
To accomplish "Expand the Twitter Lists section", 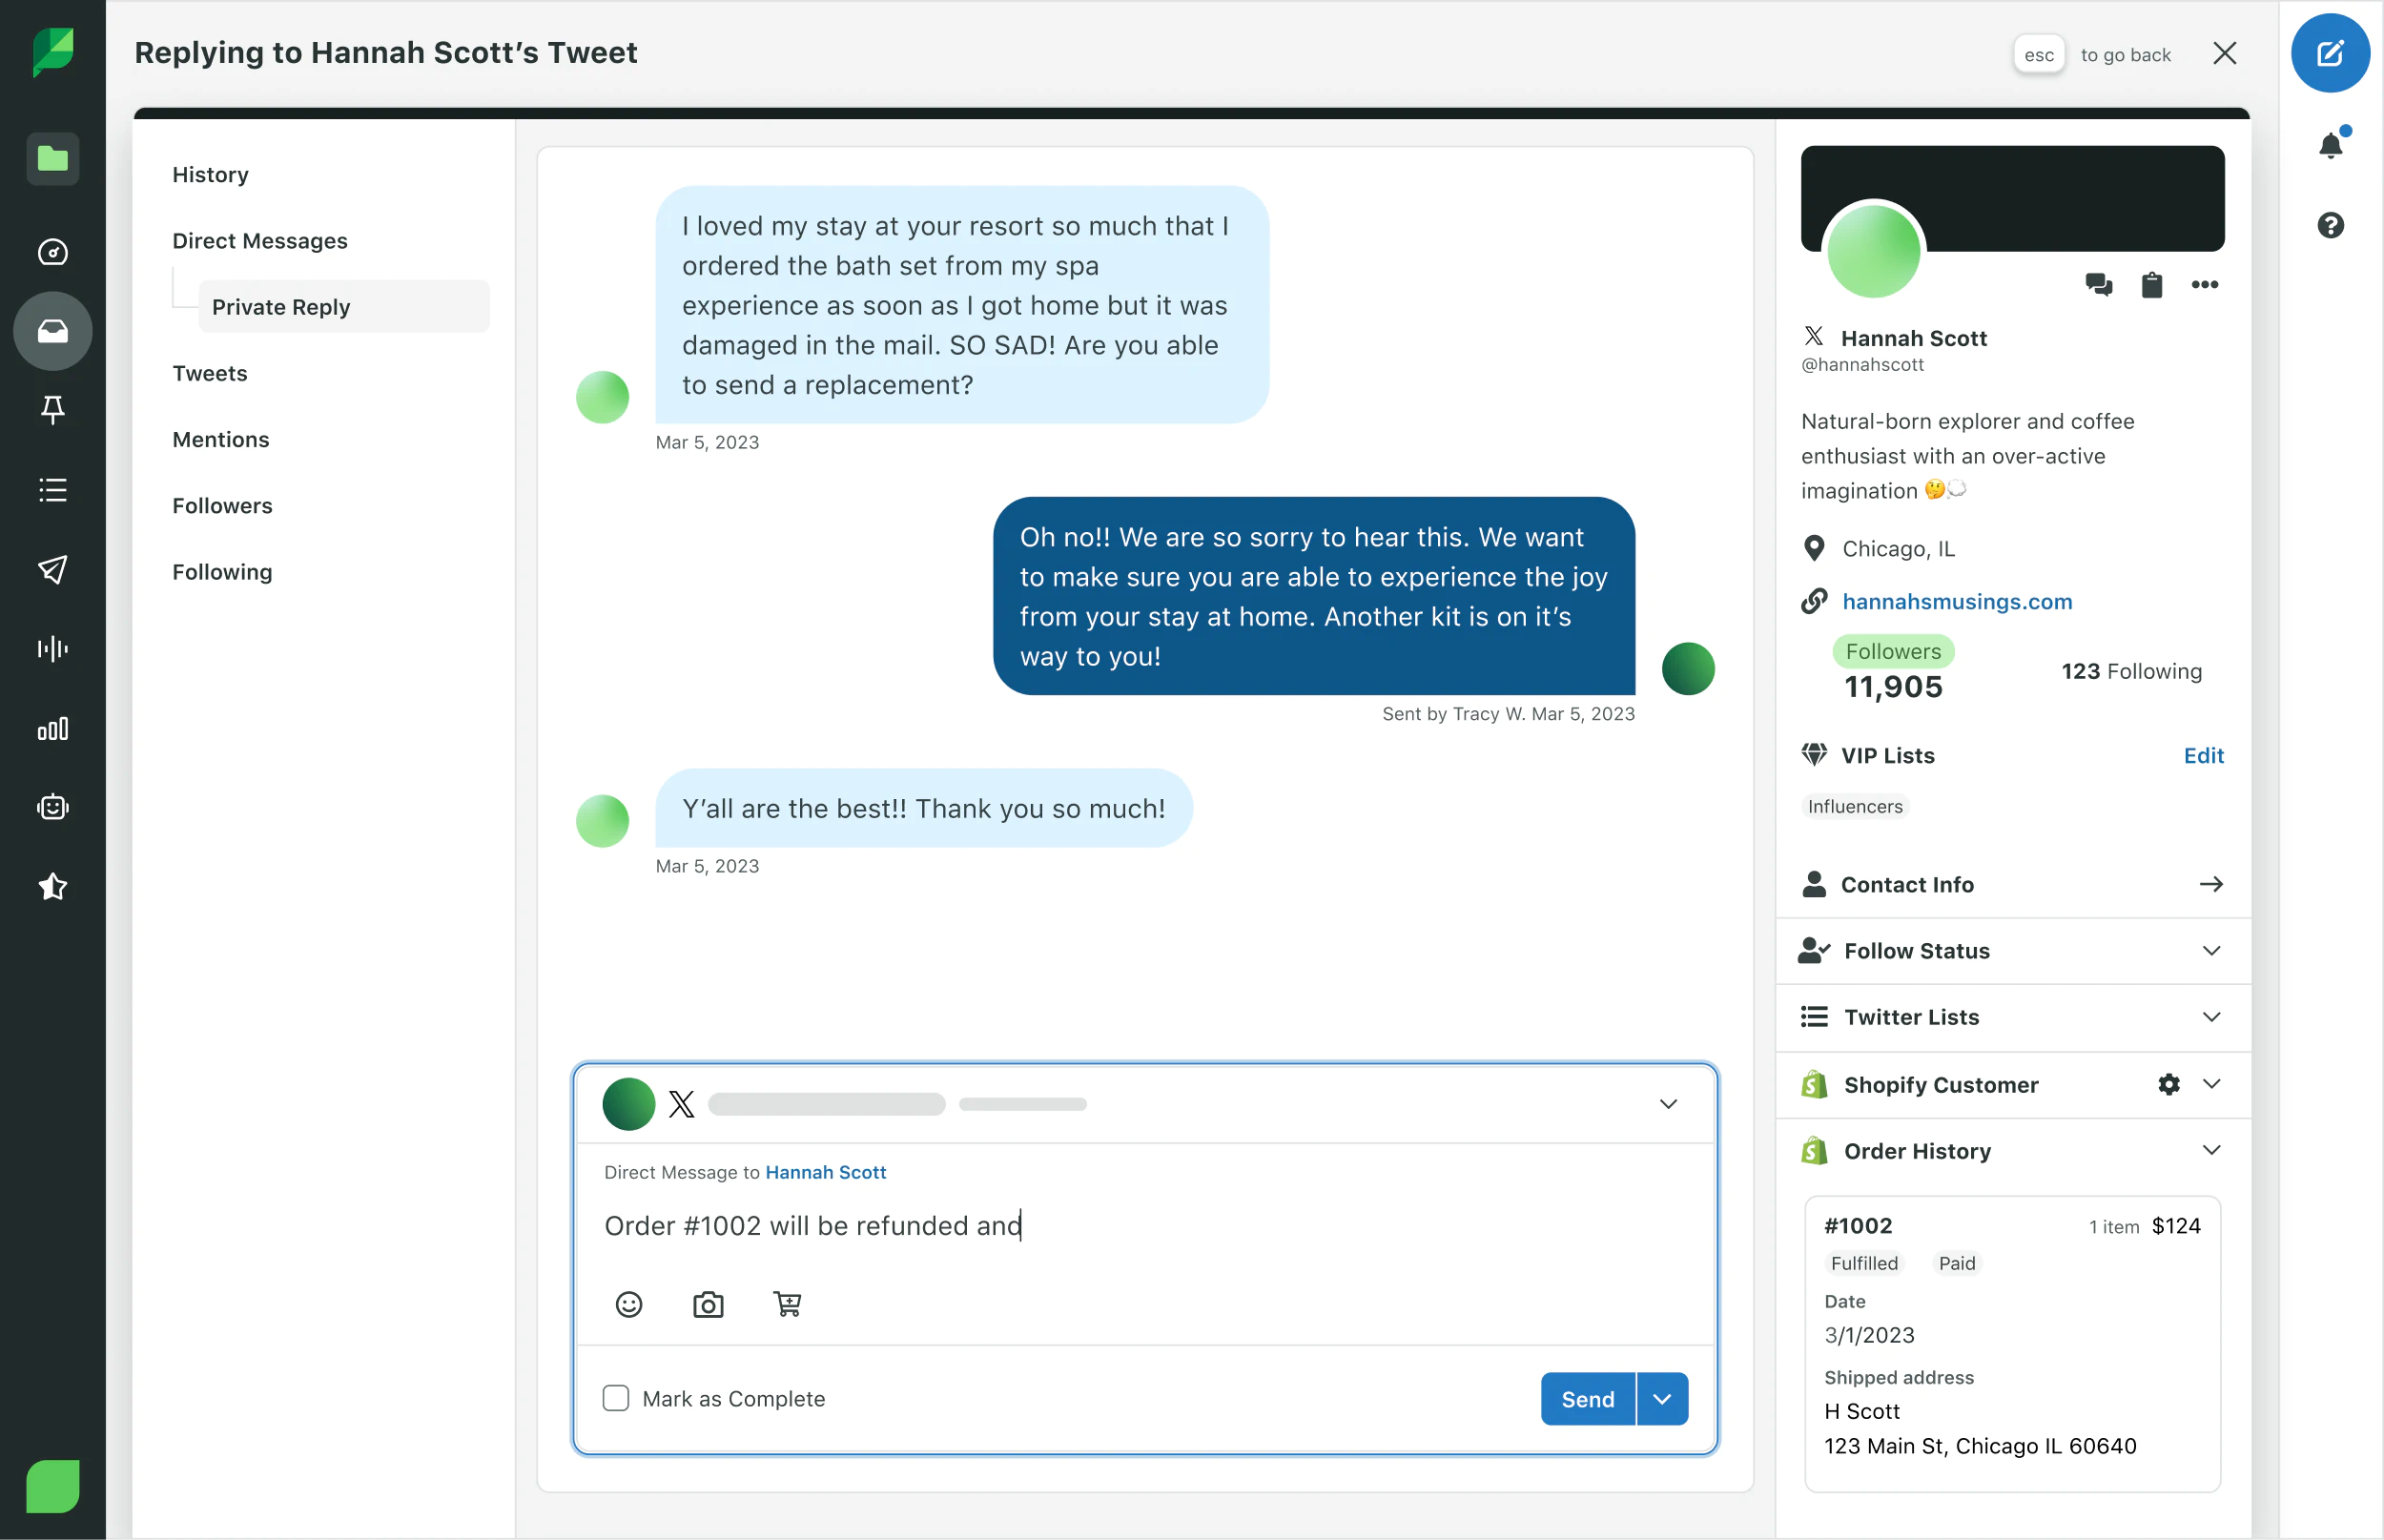I will click(2012, 1016).
